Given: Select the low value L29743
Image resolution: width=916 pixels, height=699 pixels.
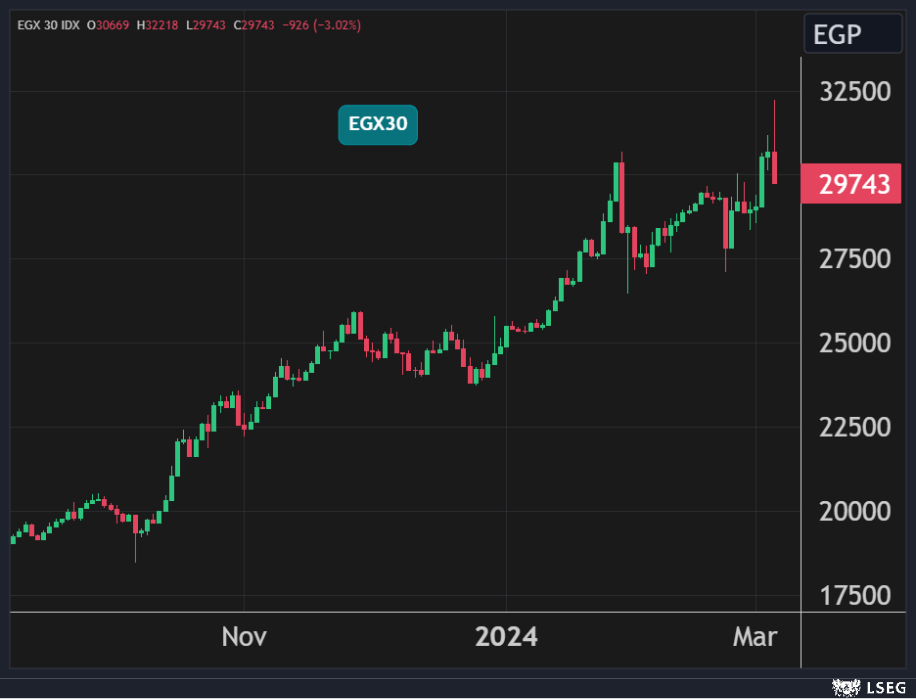Looking at the screenshot, I should click(206, 25).
